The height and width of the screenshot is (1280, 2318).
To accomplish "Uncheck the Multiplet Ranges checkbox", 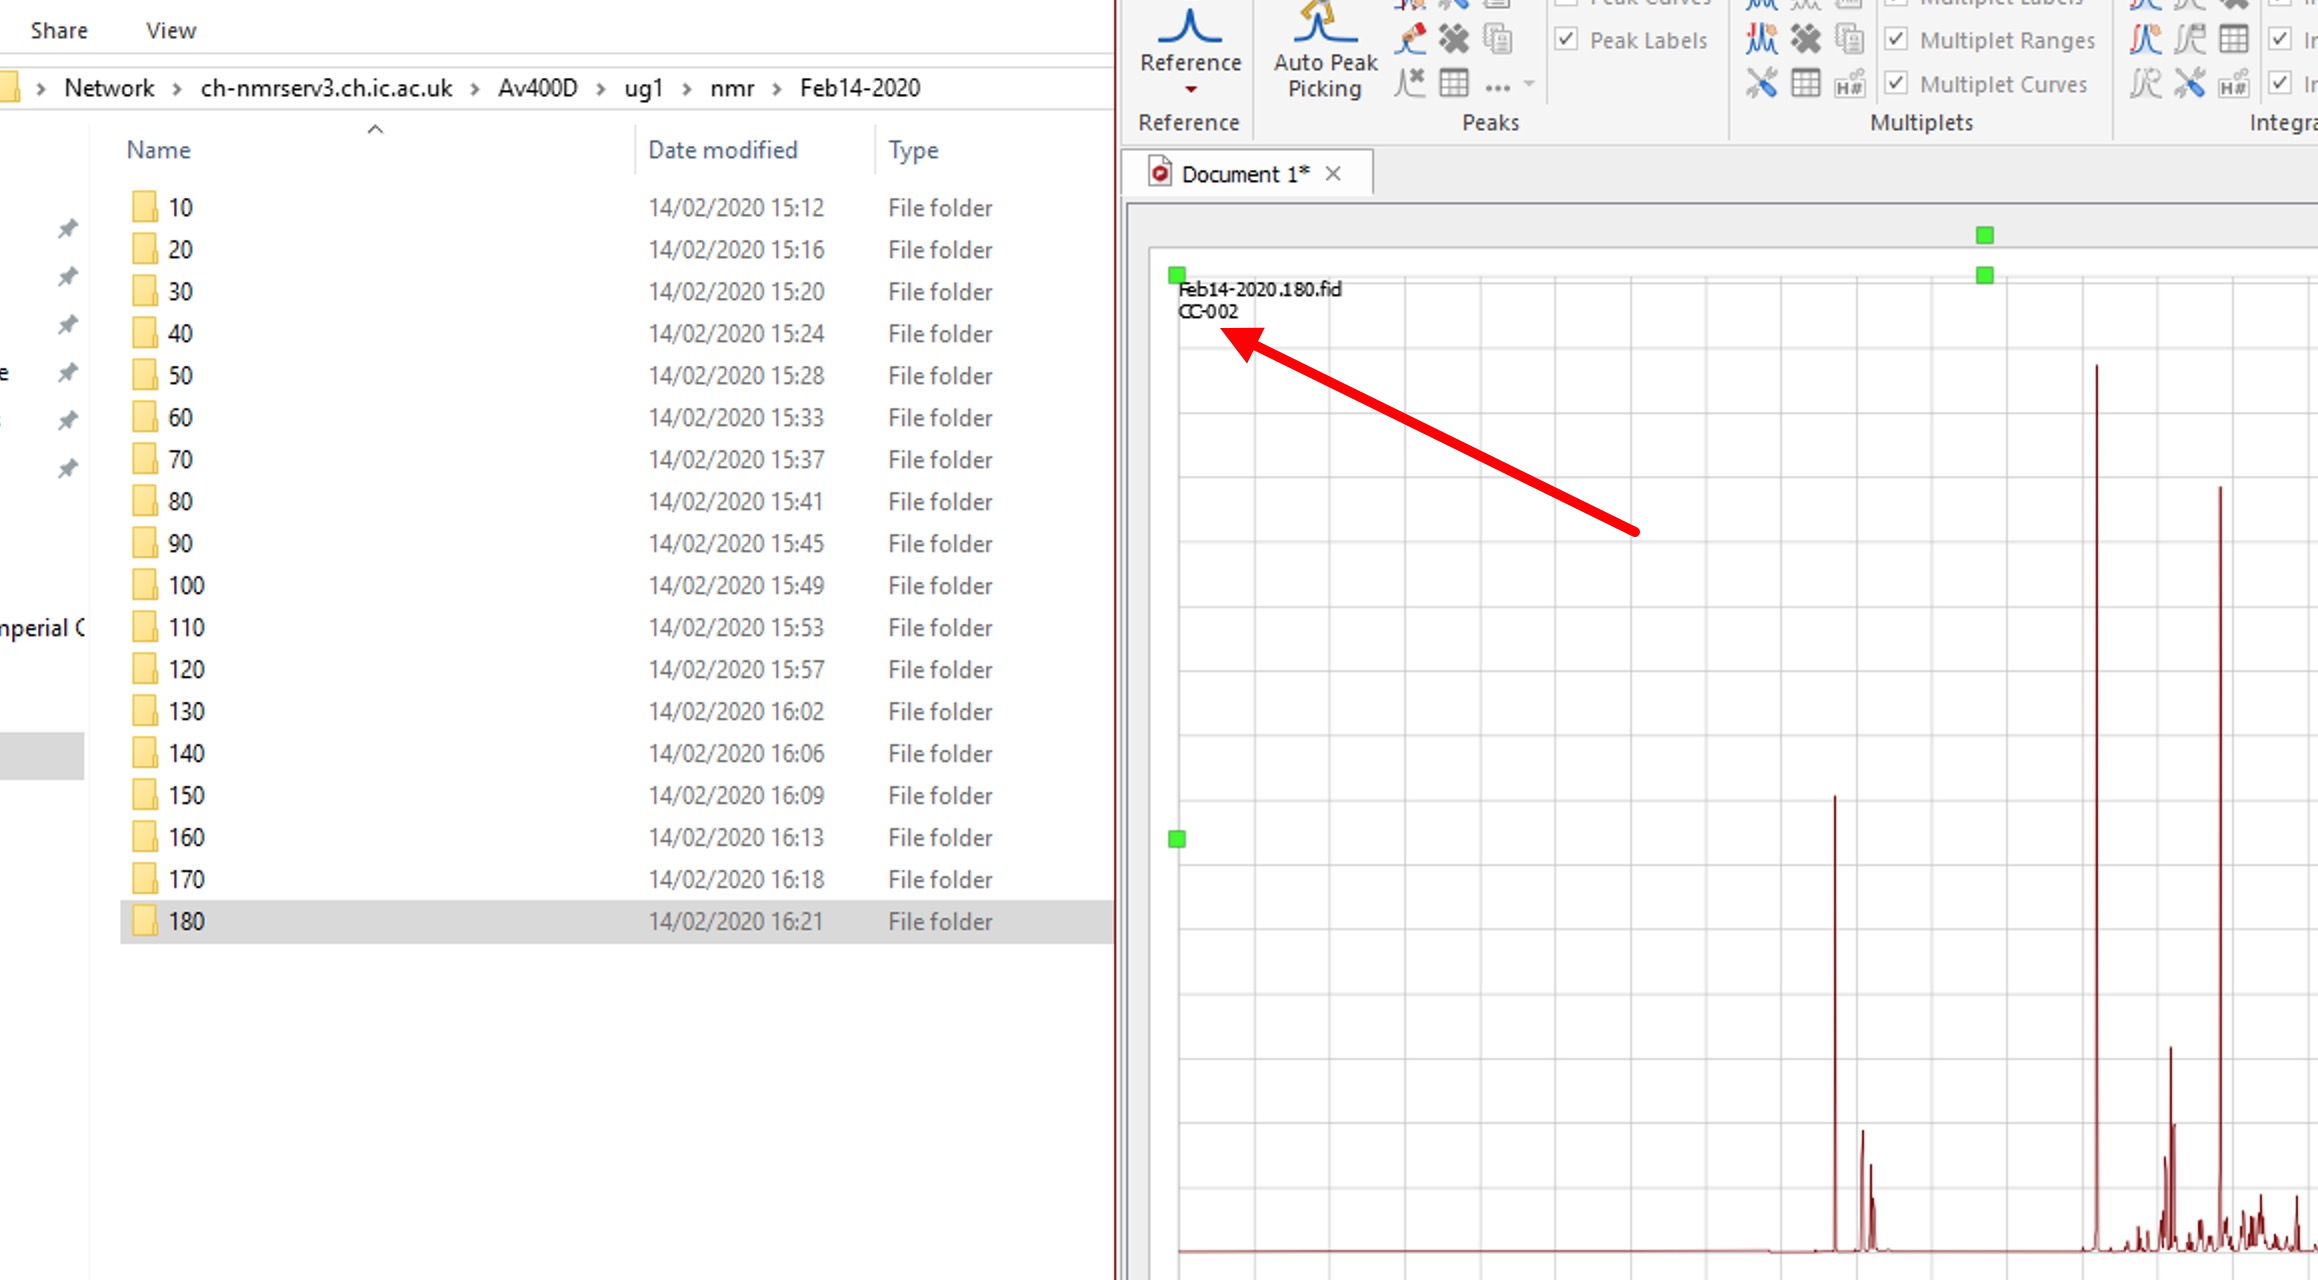I will click(x=1896, y=40).
